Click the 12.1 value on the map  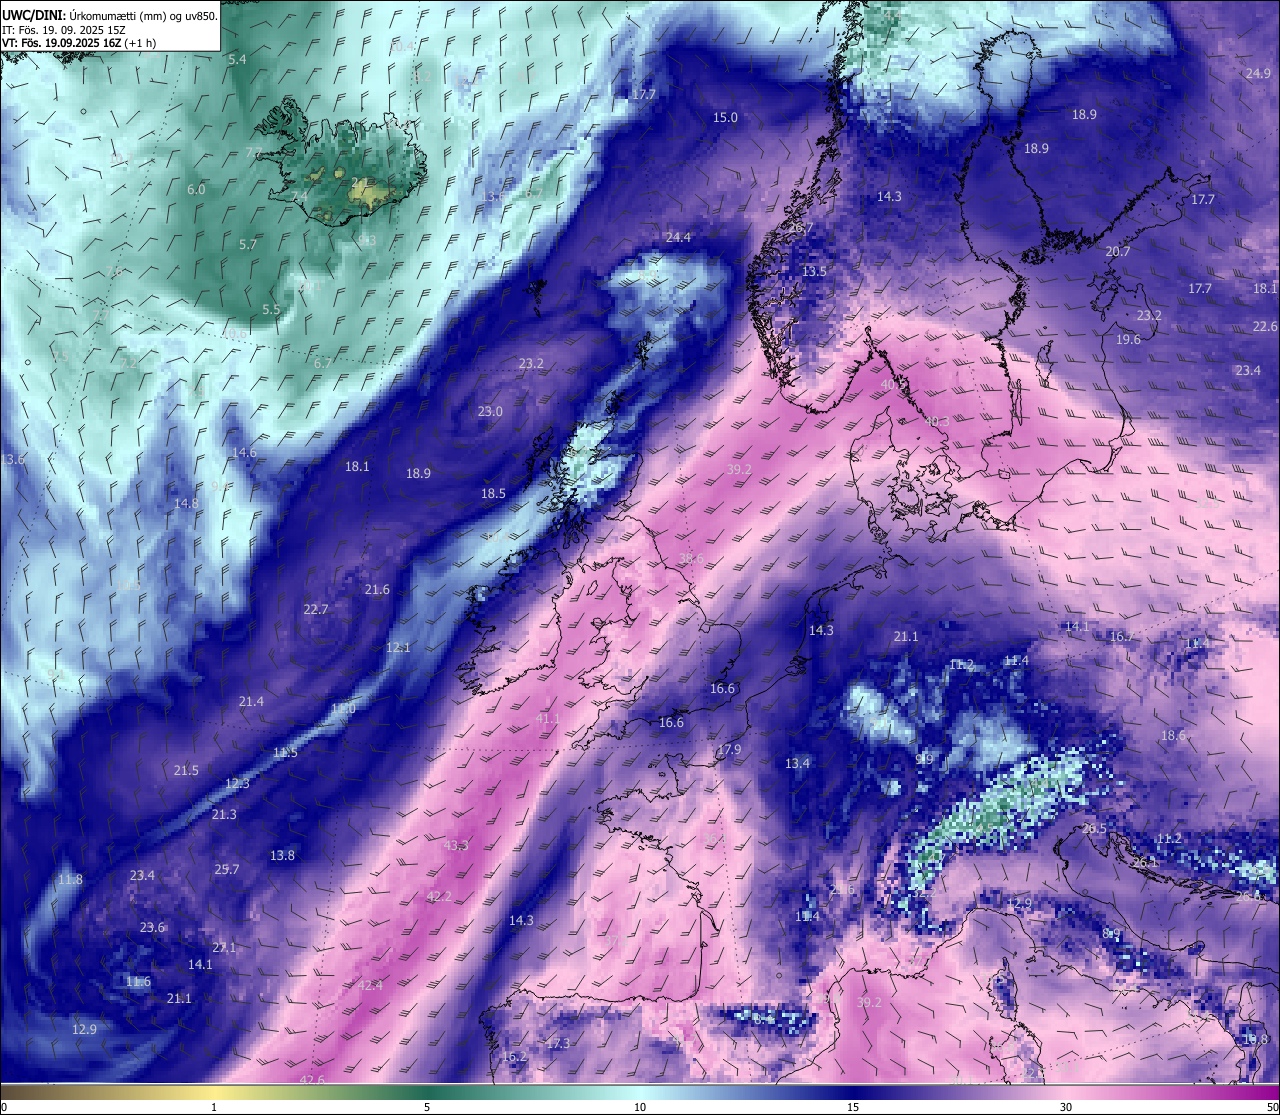(398, 648)
